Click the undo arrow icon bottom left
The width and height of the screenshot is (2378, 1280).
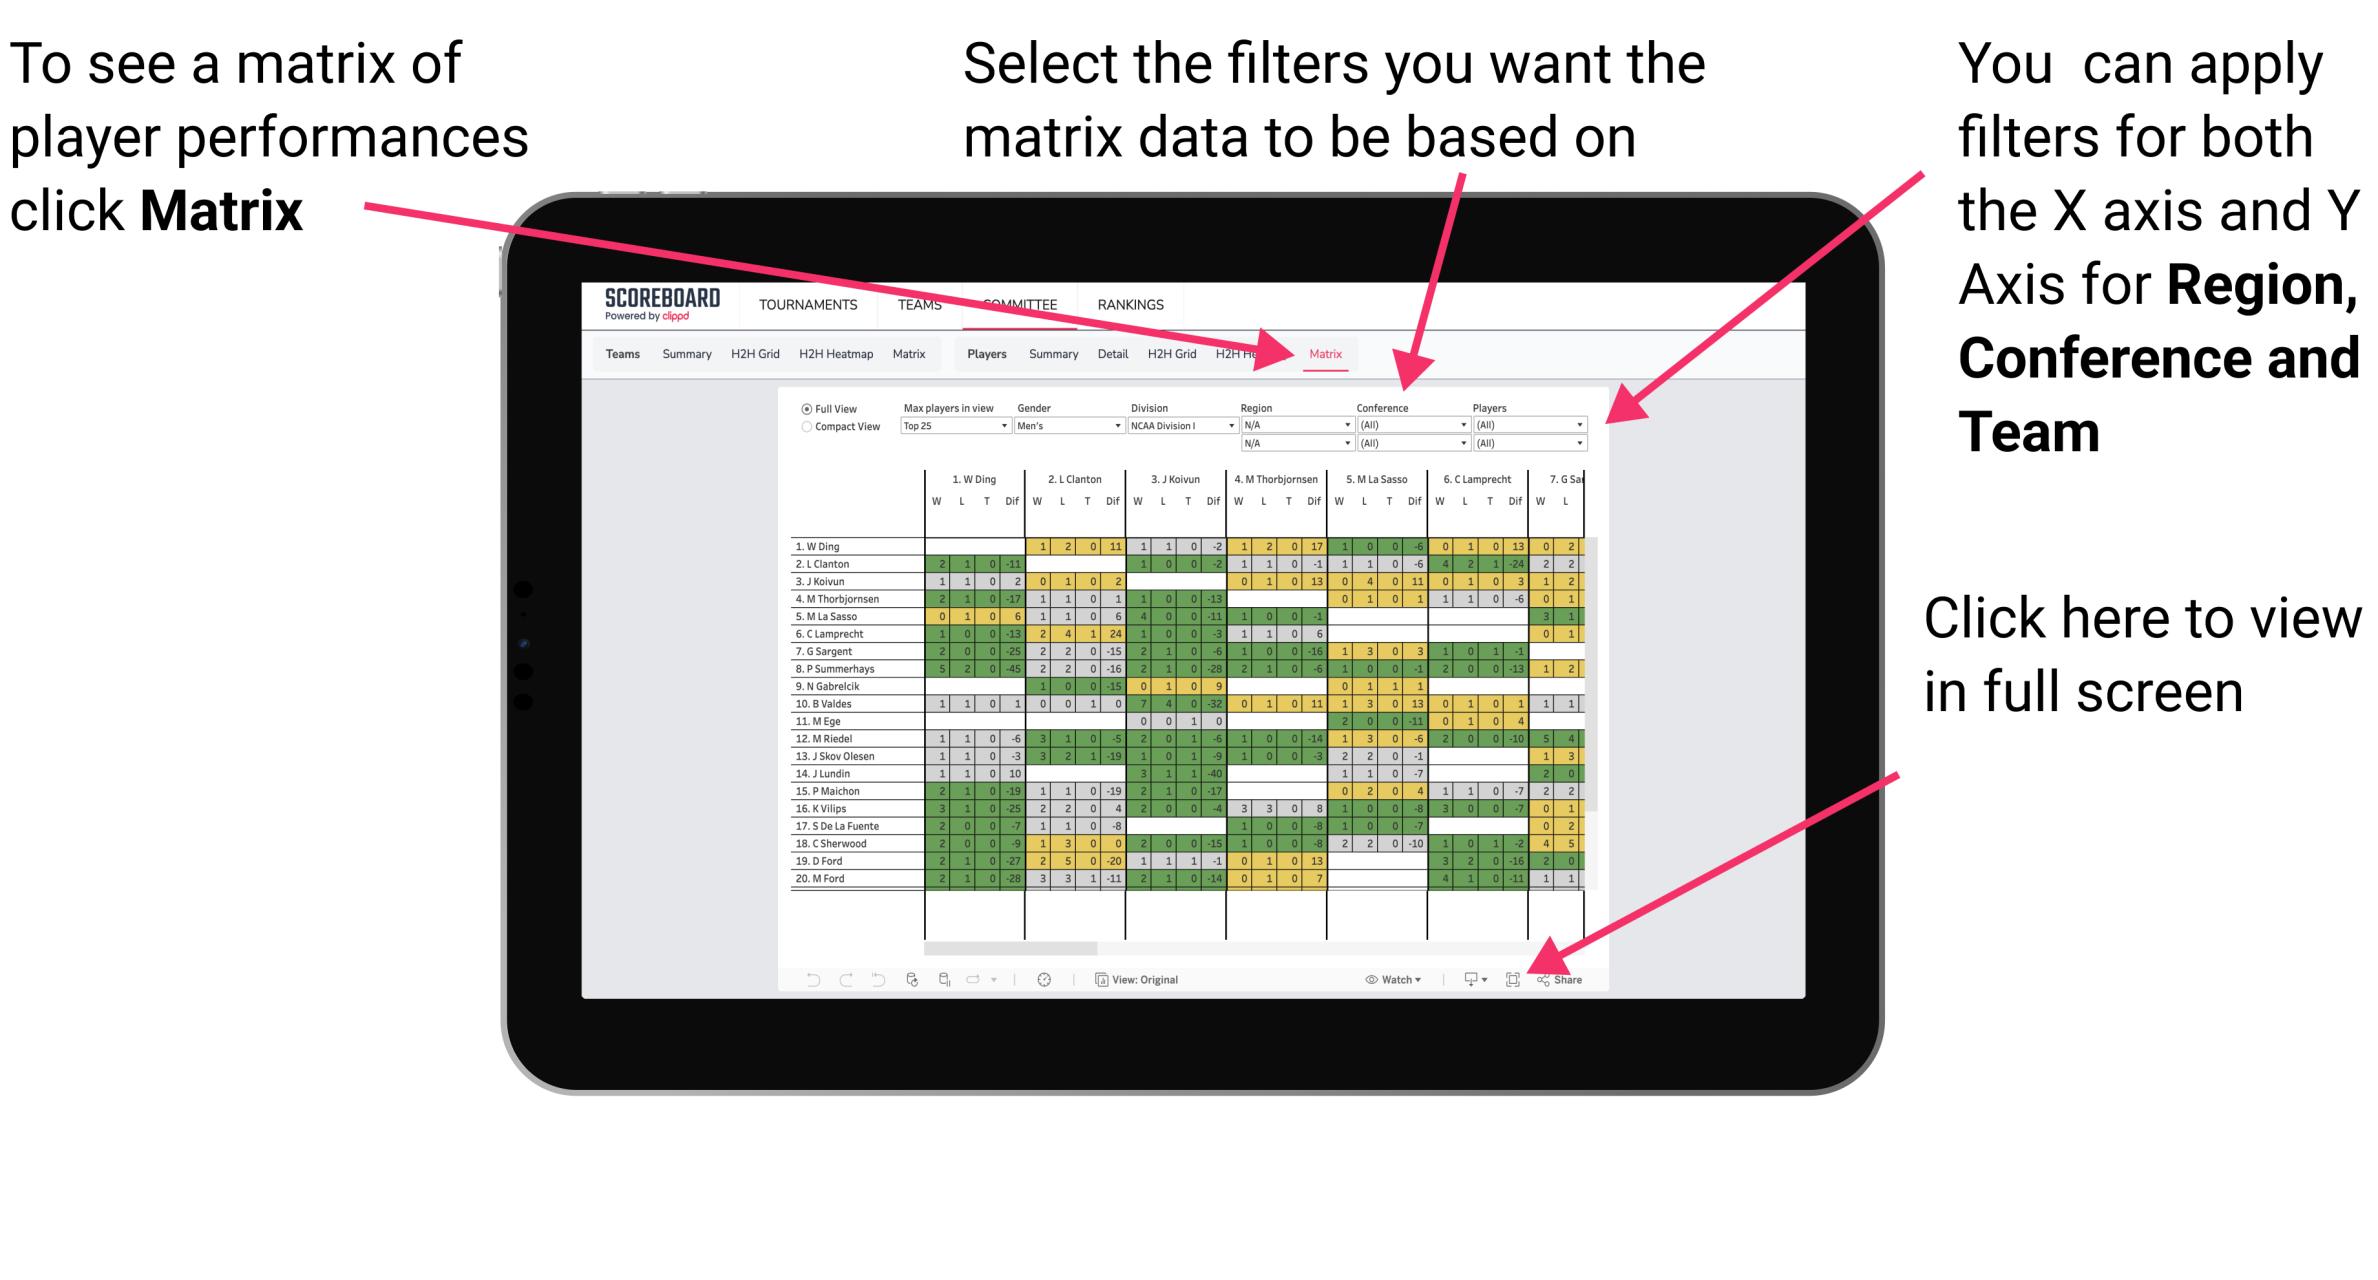coord(805,980)
